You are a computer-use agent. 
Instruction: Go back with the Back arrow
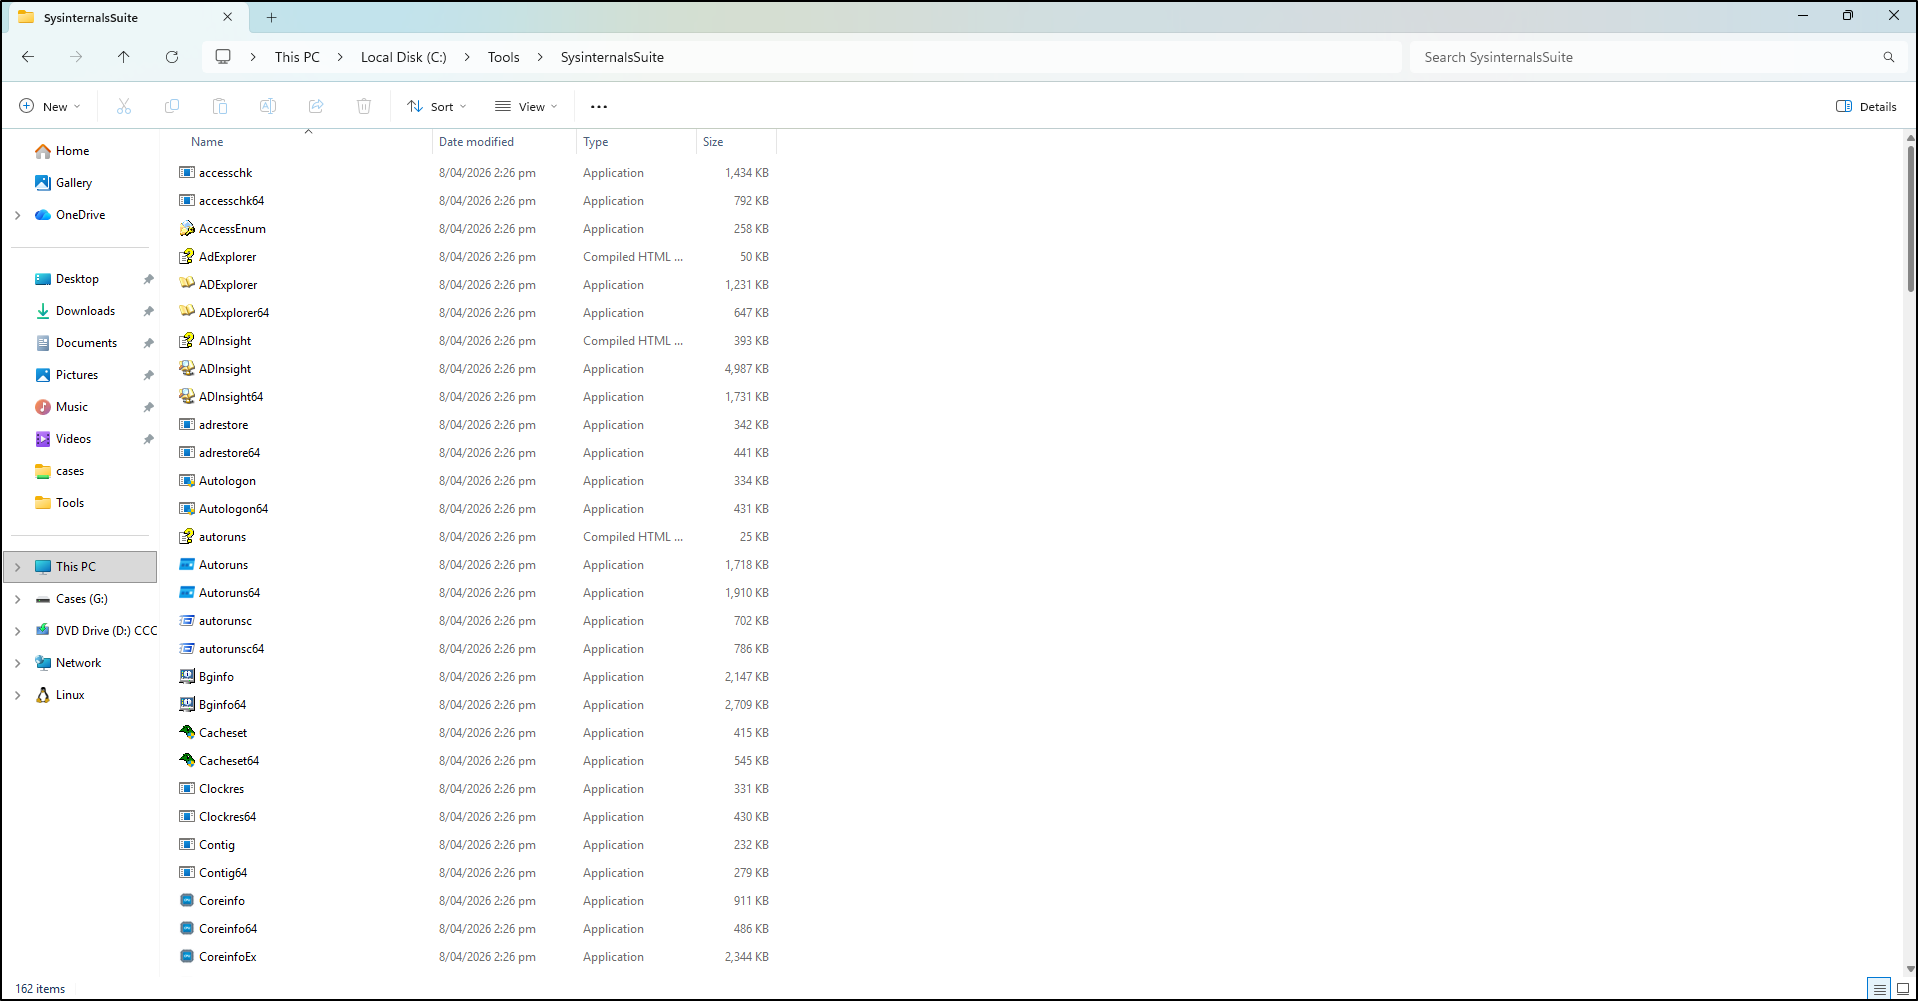pos(28,57)
